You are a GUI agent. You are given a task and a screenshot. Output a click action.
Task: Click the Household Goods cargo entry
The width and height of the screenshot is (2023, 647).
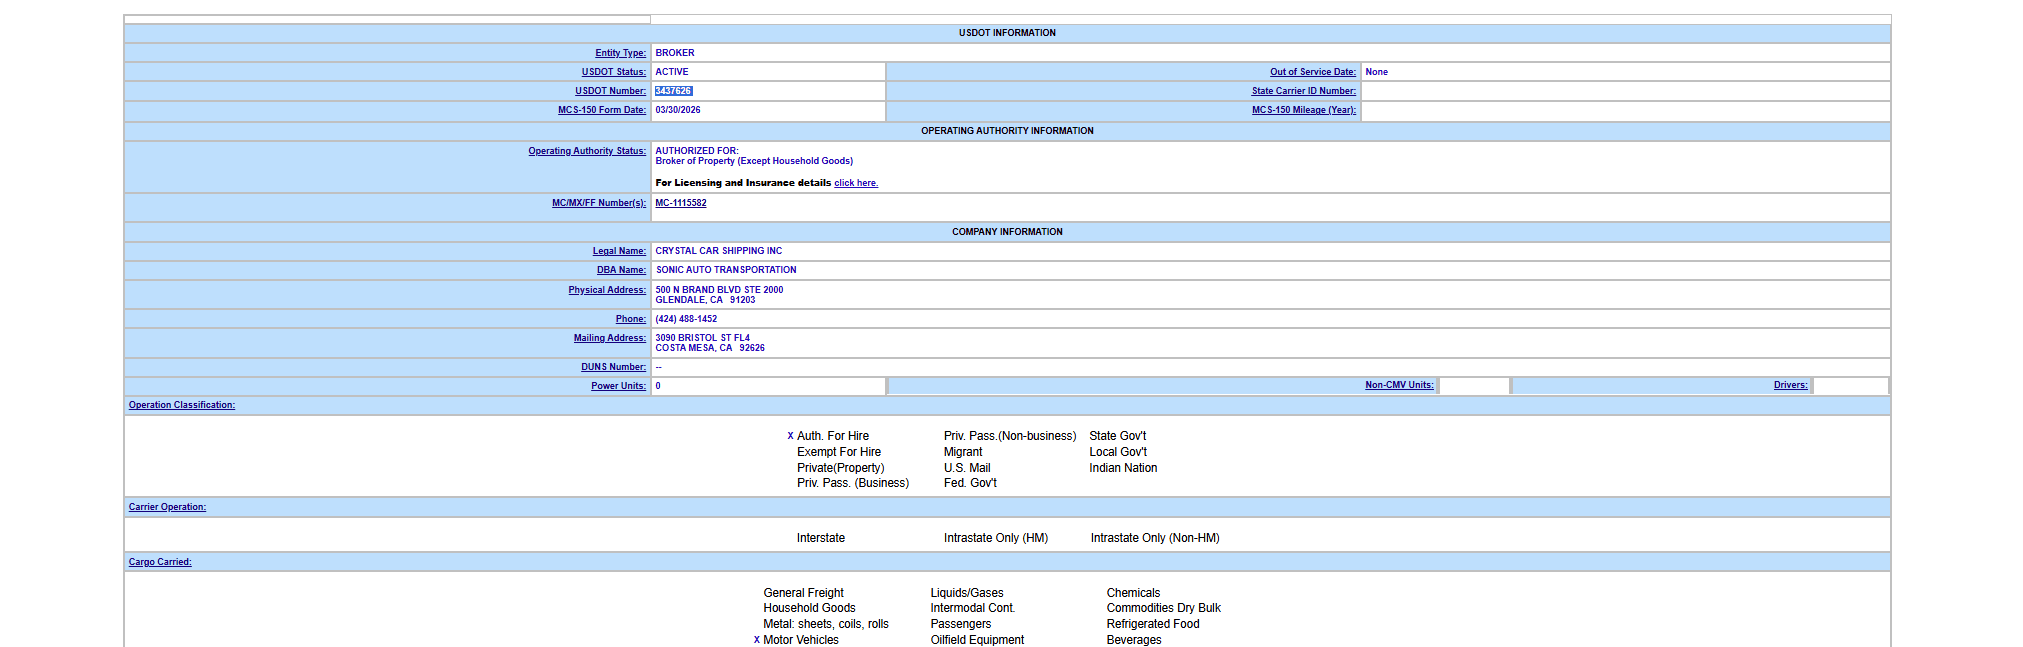pyautogui.click(x=809, y=608)
